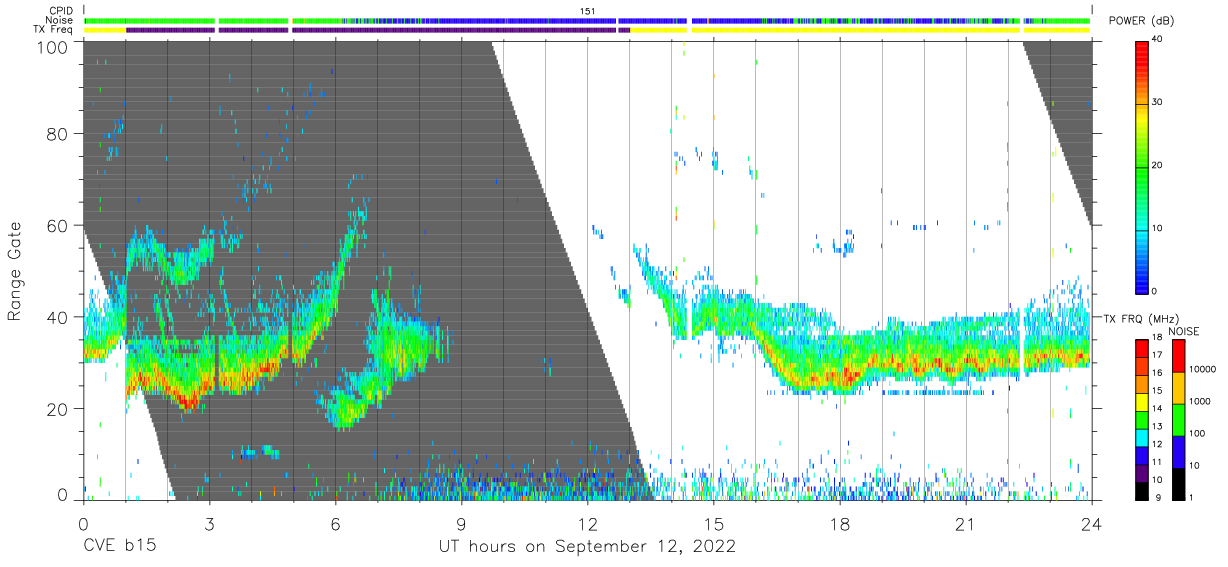Click the 15 tick on UT hours axis

(713, 524)
